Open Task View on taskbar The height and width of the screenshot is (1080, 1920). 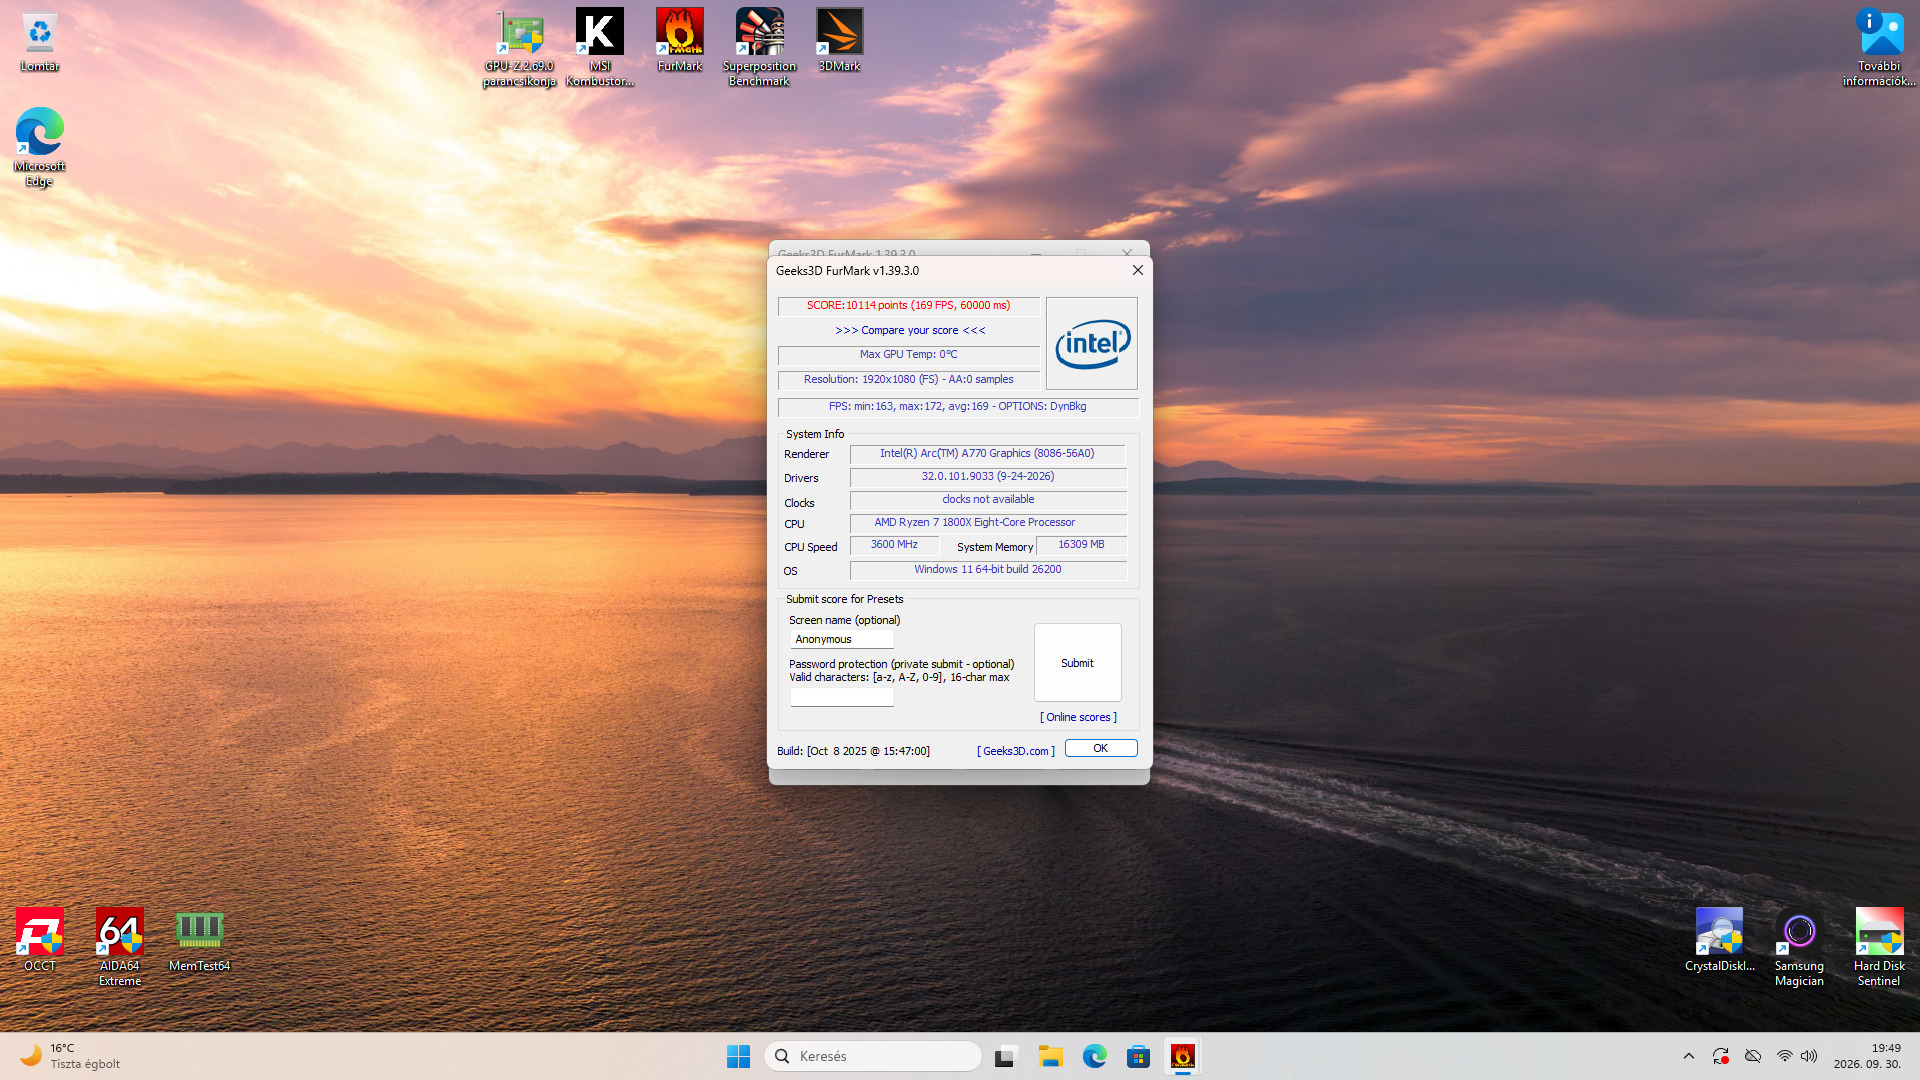click(1006, 1056)
